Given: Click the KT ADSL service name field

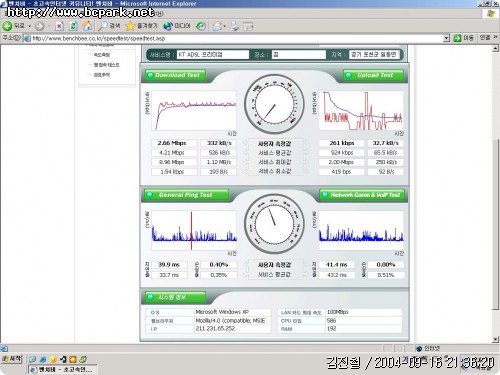Looking at the screenshot, I should click(213, 55).
